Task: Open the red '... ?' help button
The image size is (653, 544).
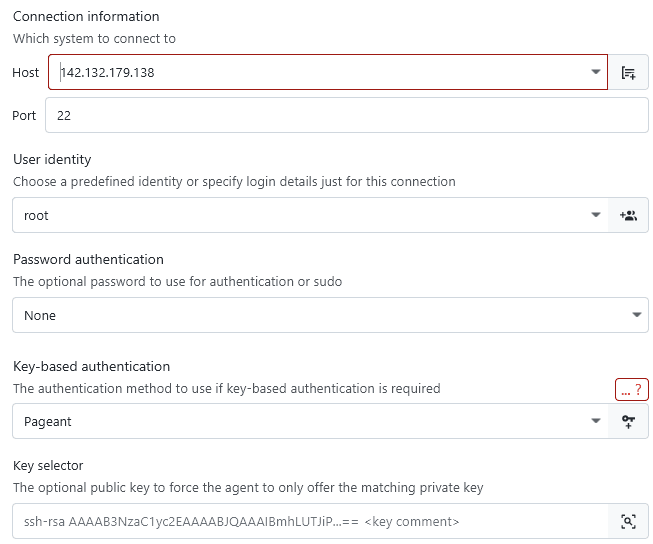Action: pos(631,389)
